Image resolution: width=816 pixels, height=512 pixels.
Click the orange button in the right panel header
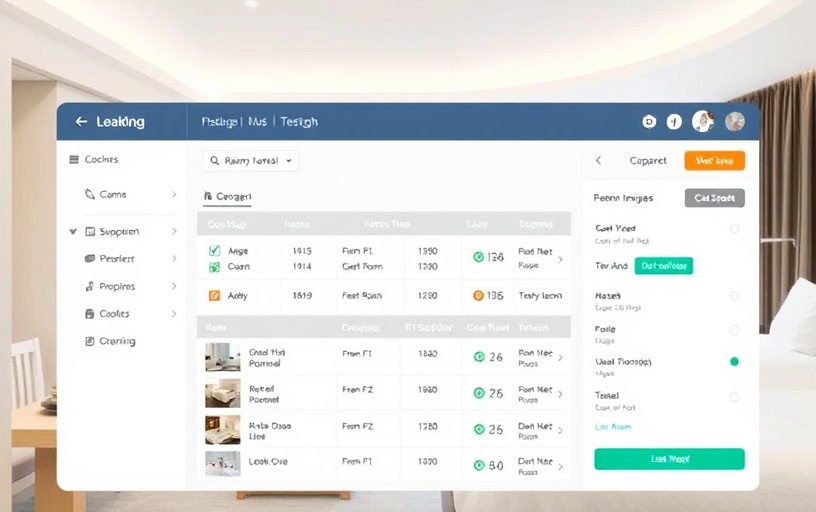[714, 160]
